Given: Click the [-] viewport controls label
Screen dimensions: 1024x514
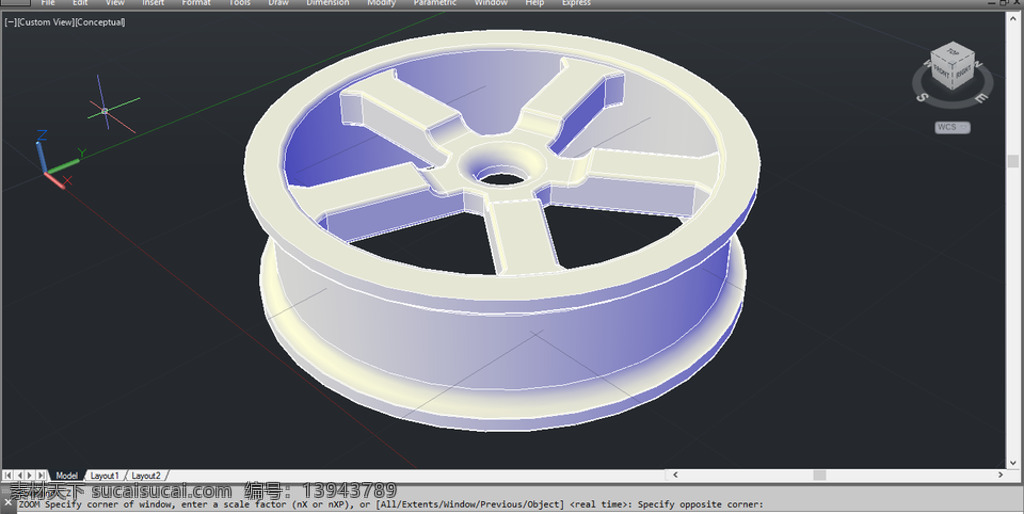Looking at the screenshot, I should tap(10, 22).
